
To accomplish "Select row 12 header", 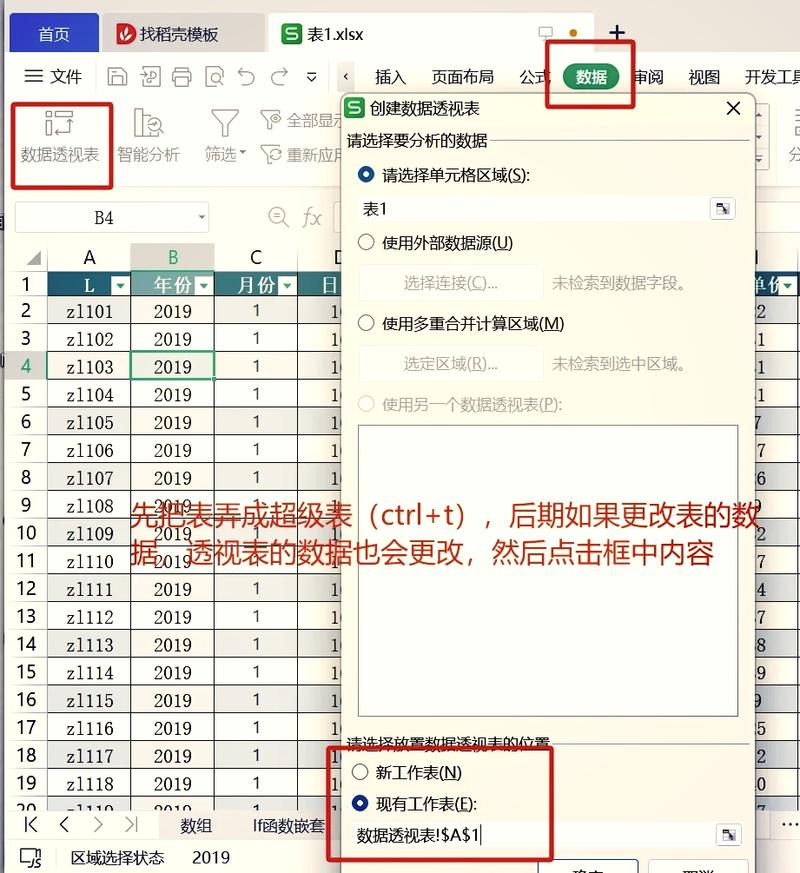I will (x=26, y=588).
